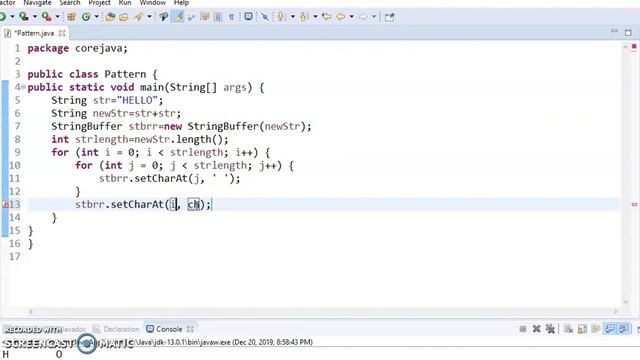
Task: Toggle Scroll Lock in Console toolbar
Action: (582, 329)
